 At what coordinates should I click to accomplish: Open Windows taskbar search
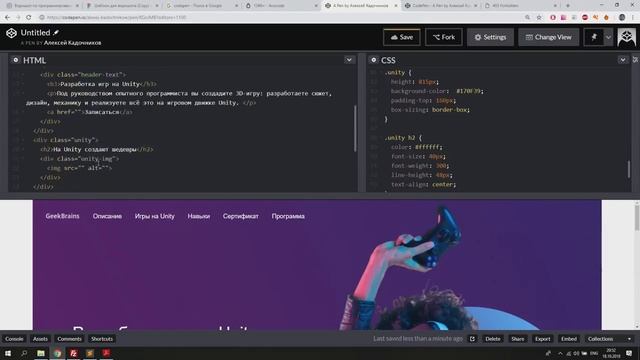(x=24, y=353)
